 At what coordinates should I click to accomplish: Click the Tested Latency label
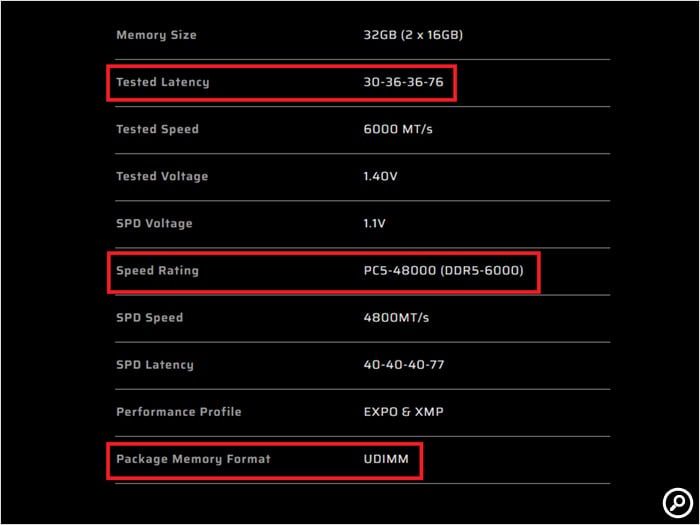point(162,82)
